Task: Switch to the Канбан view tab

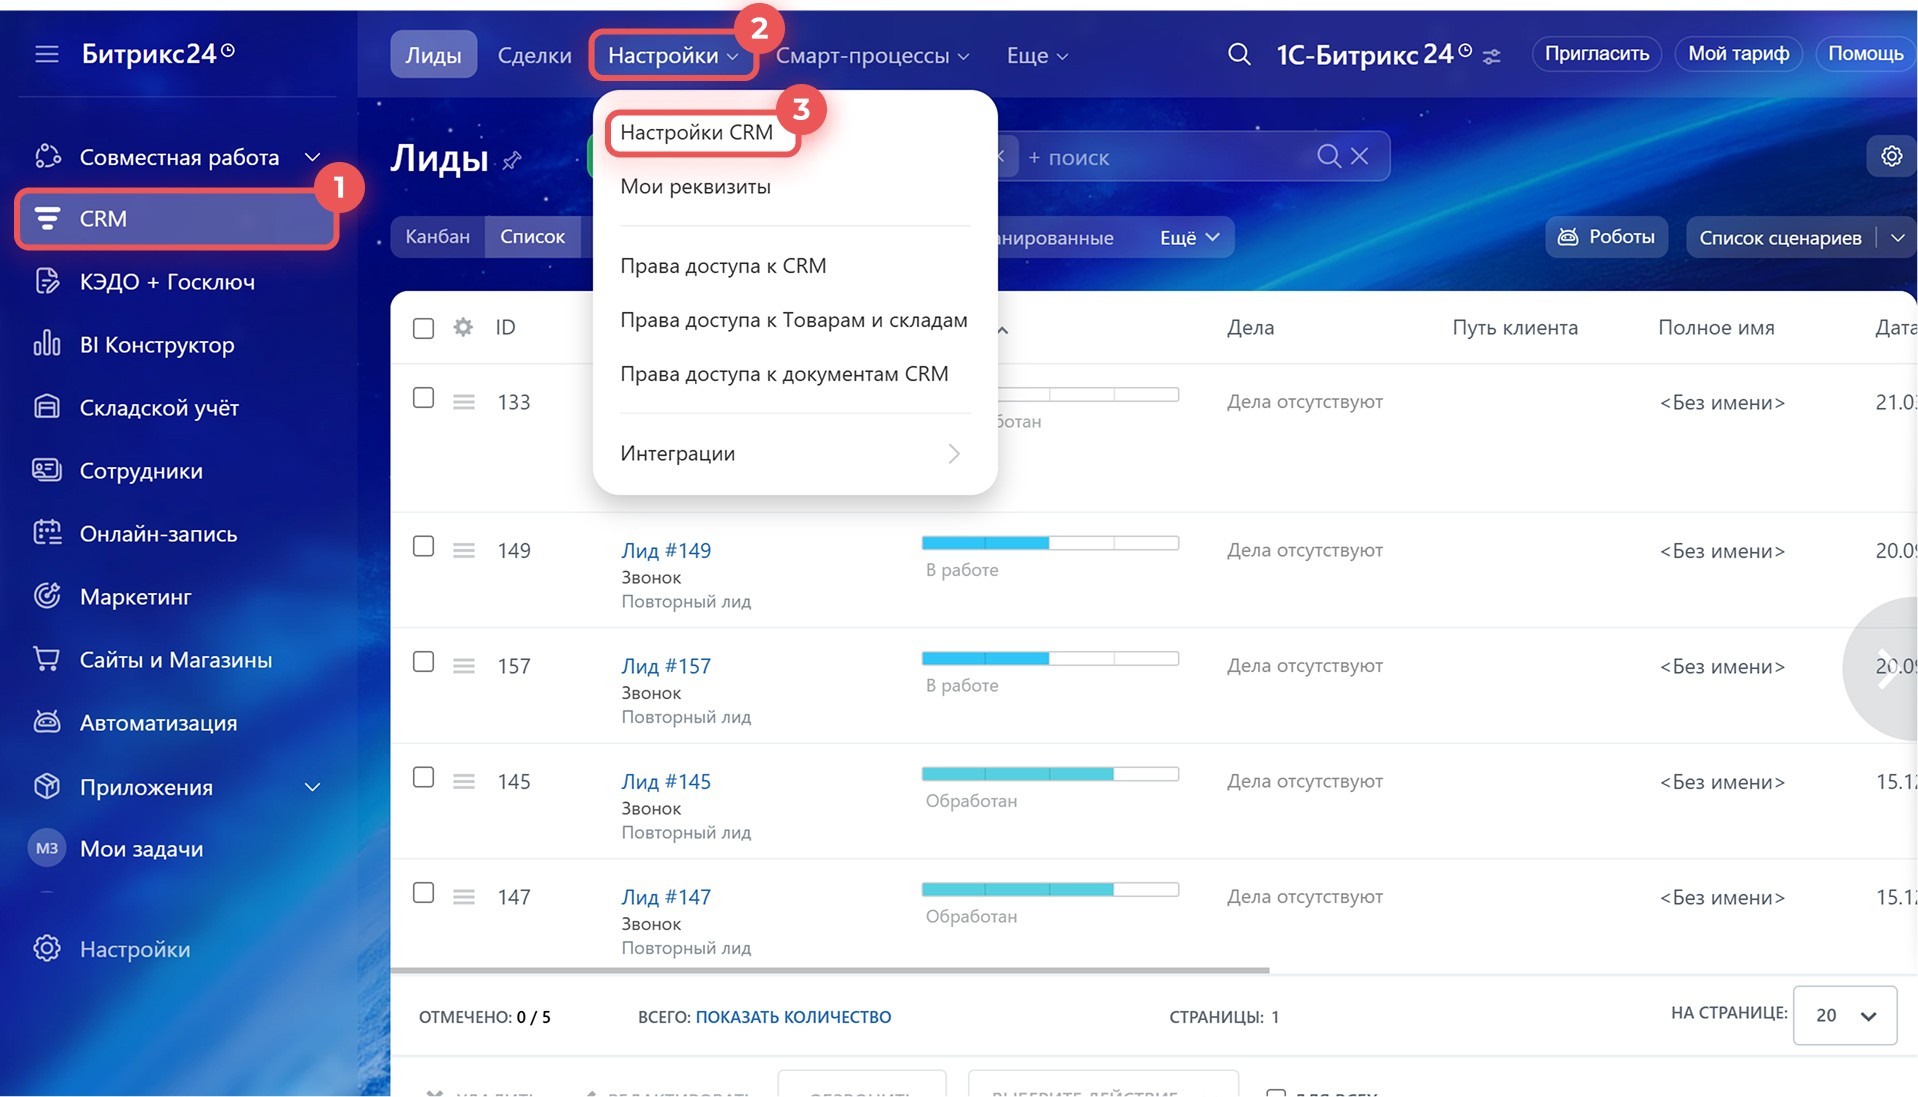Action: click(437, 237)
